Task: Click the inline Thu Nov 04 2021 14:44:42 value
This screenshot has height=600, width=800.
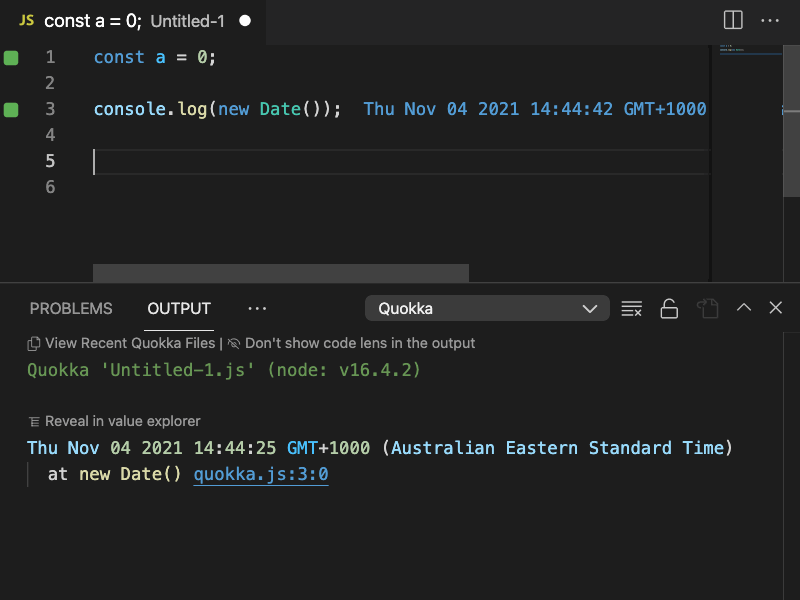Action: [535, 109]
